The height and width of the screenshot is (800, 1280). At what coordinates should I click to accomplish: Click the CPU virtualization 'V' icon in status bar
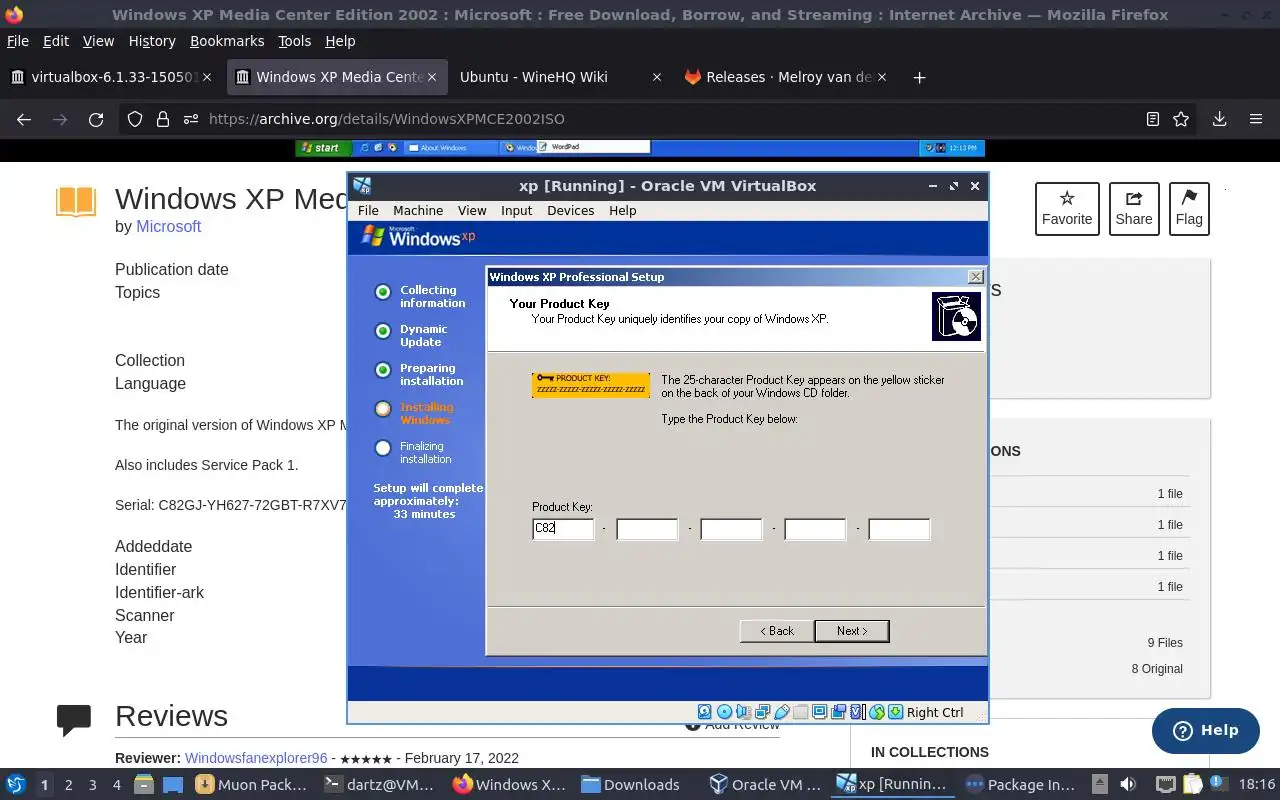point(857,712)
